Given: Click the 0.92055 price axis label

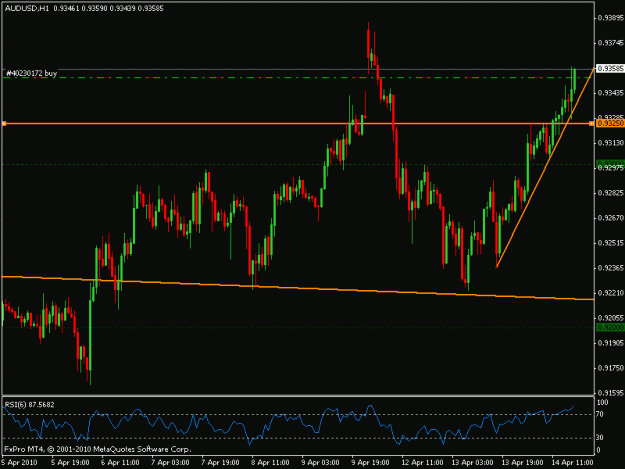Looking at the screenshot, I should point(610,318).
